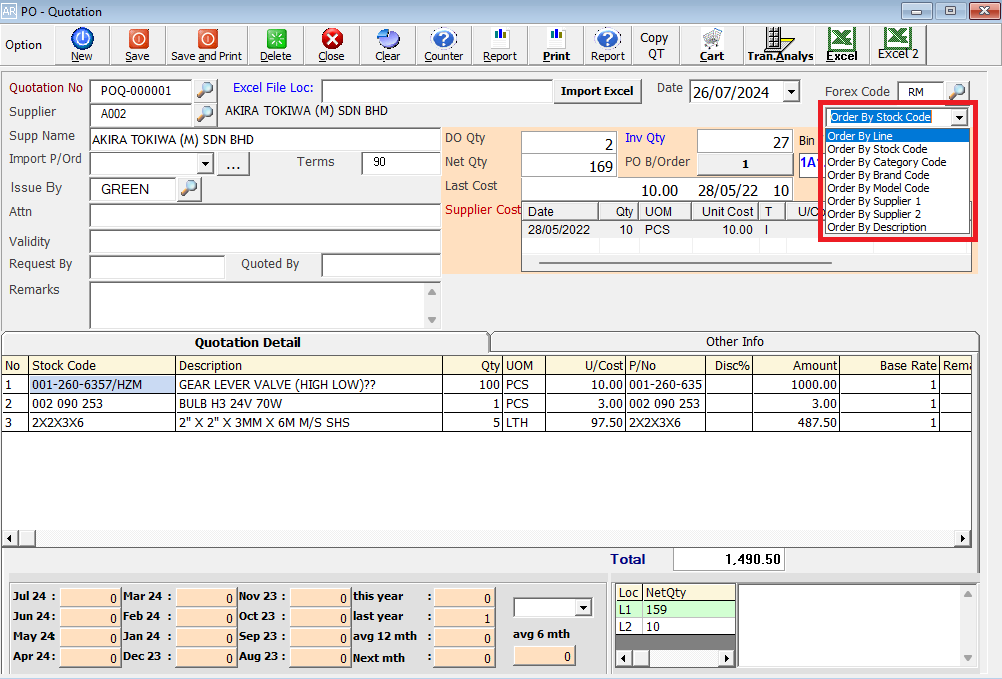Click the Request By input field

[x=157, y=266]
